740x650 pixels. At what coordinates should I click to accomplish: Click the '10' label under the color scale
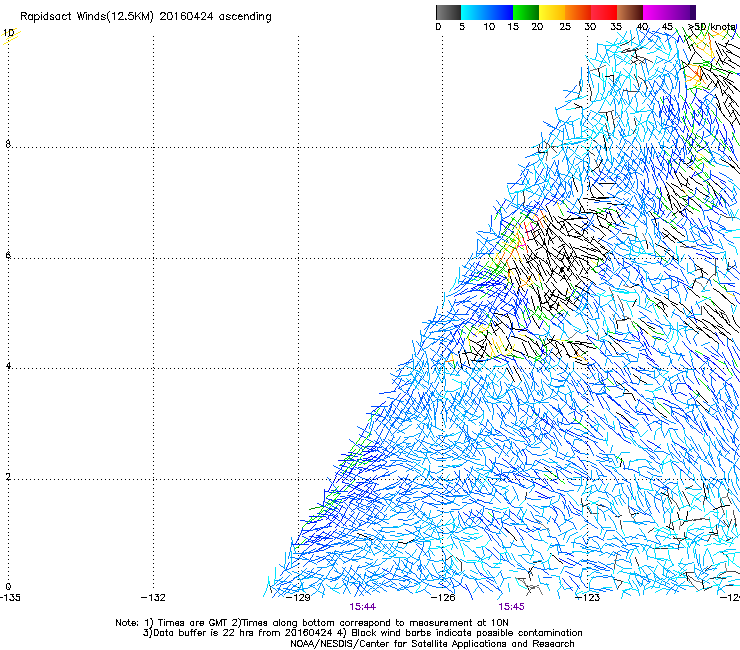tap(489, 27)
